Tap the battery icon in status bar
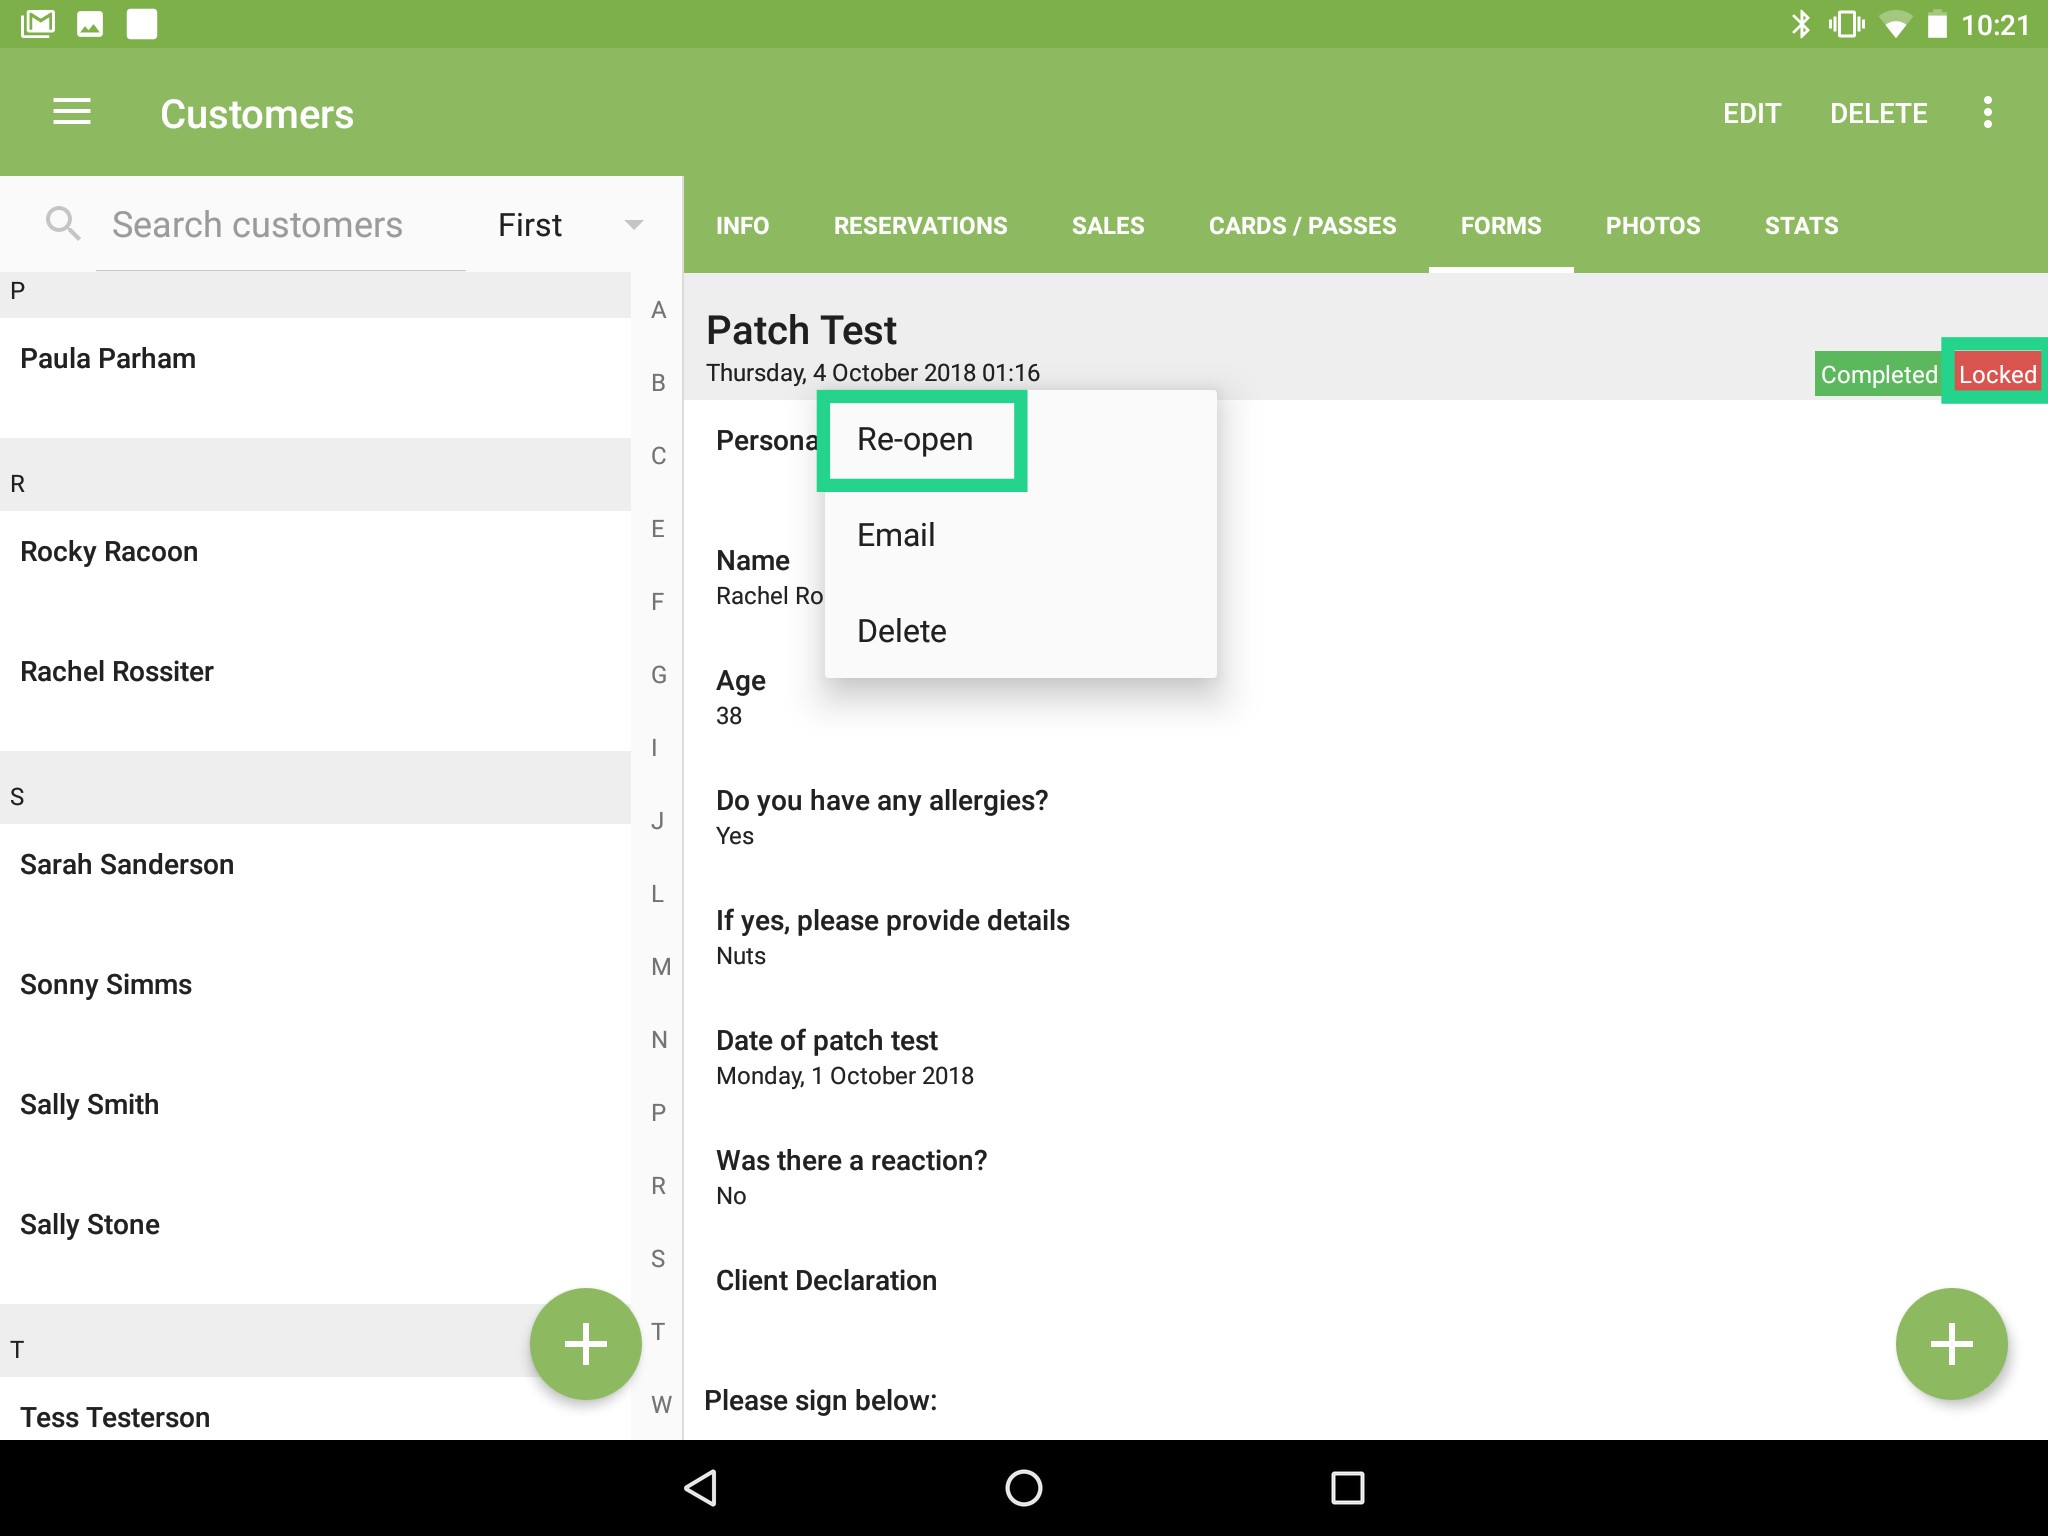Viewport: 2048px width, 1536px height. (x=1937, y=24)
